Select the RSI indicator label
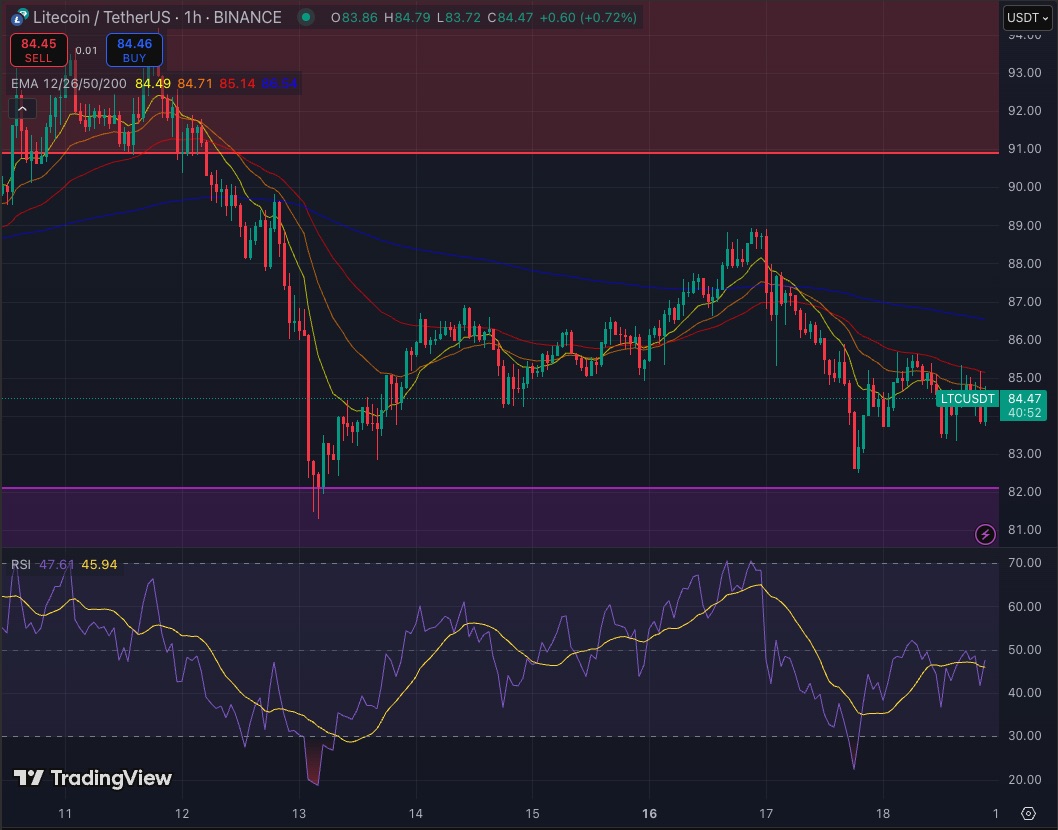 point(22,564)
